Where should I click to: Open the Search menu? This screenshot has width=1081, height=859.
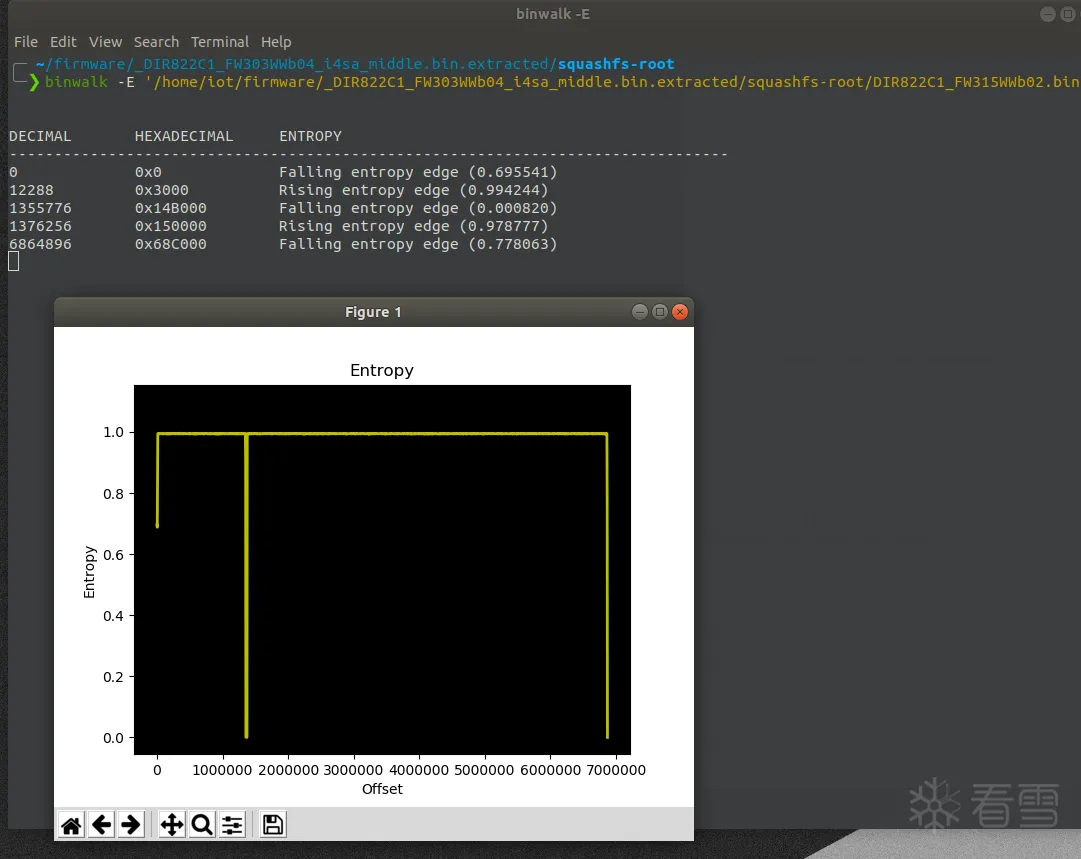[156, 42]
